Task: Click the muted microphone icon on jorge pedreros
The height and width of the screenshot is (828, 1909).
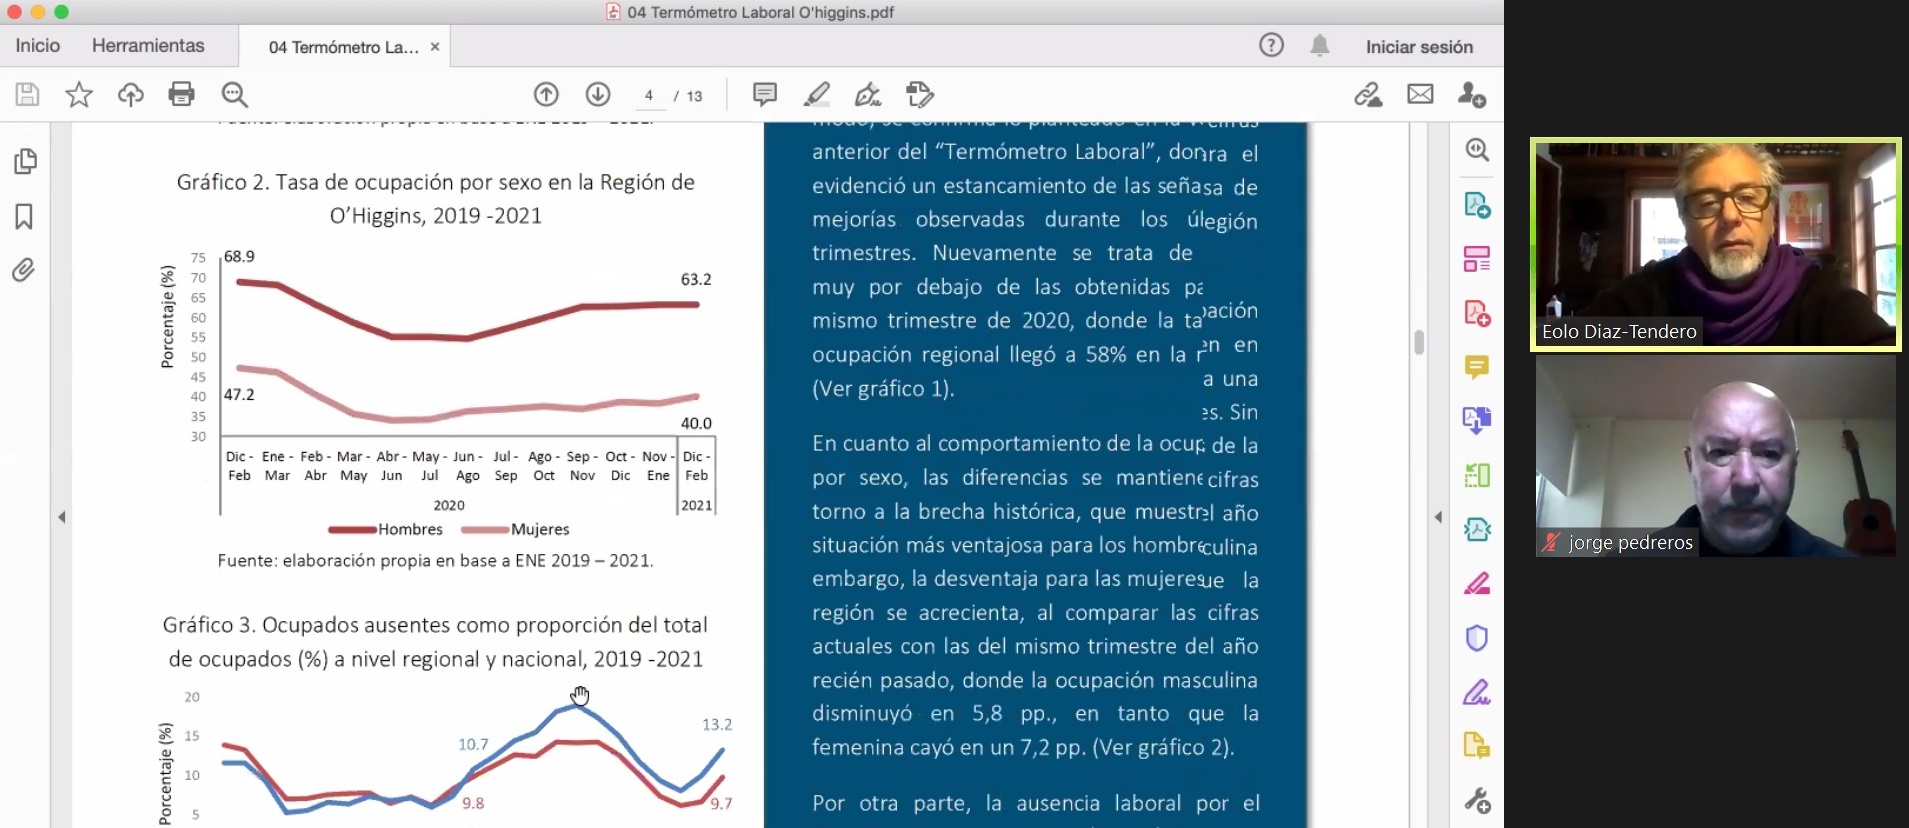Action: 1551,543
